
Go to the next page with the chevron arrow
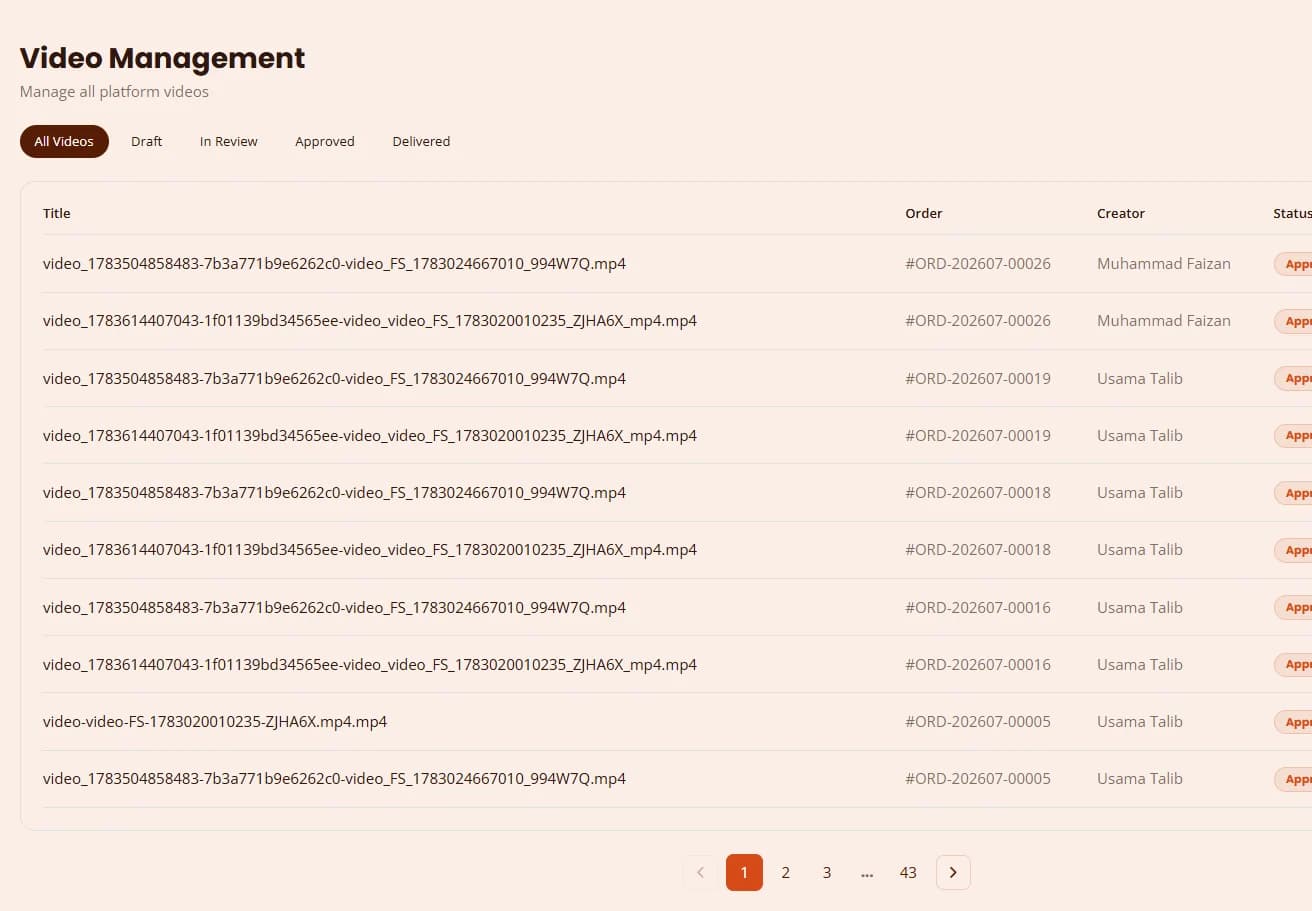click(953, 872)
